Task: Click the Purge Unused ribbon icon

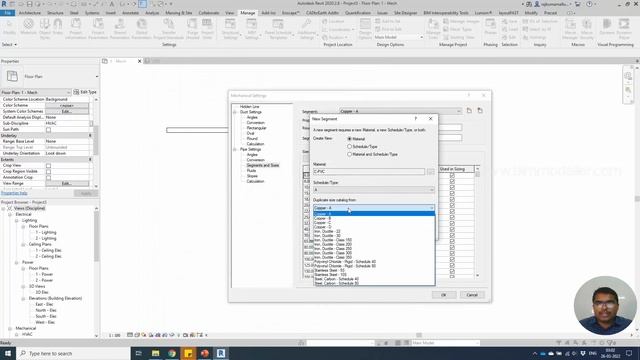Action: point(192,28)
